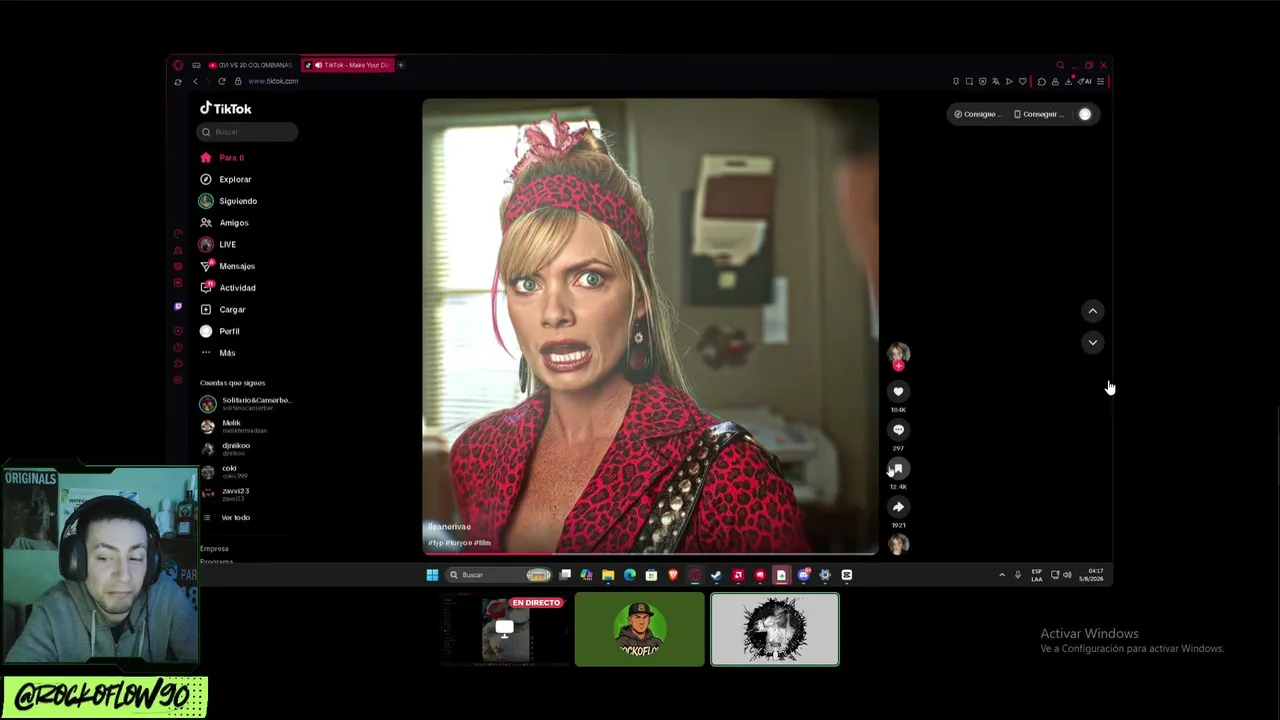Focus the TikTok Buscar search field
This screenshot has height=720, width=1280.
pos(247,132)
